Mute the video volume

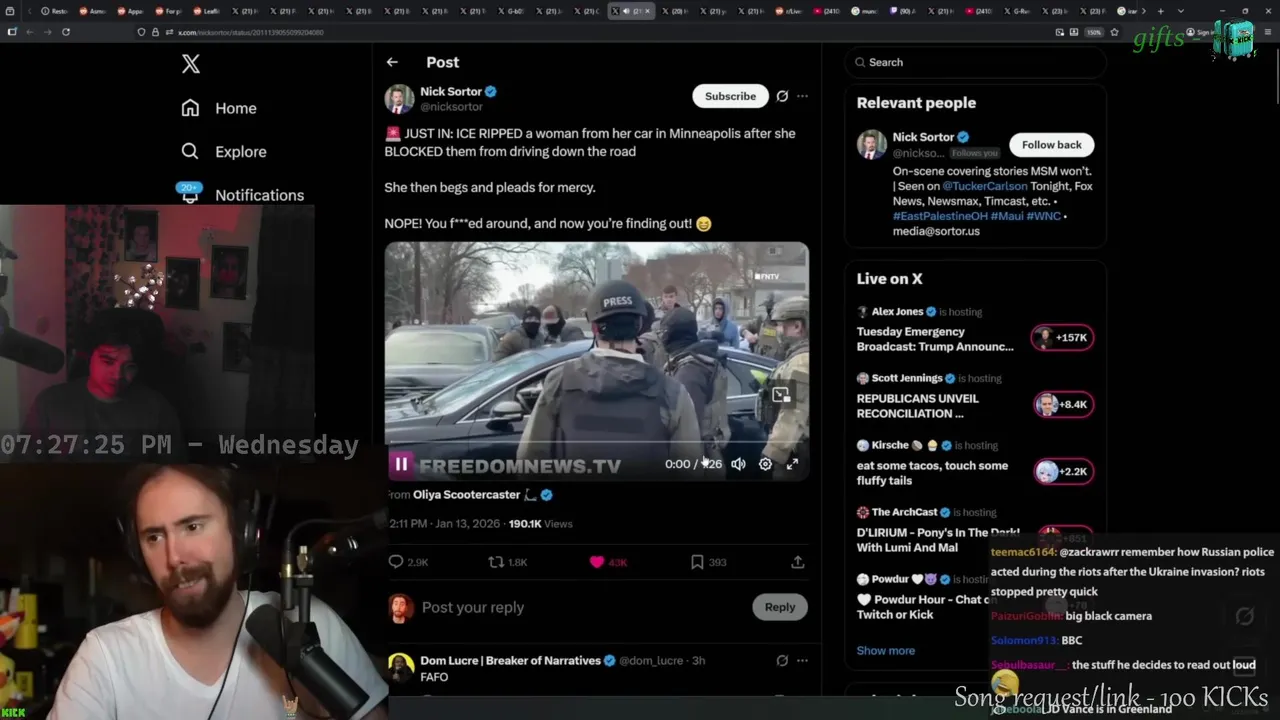[738, 464]
